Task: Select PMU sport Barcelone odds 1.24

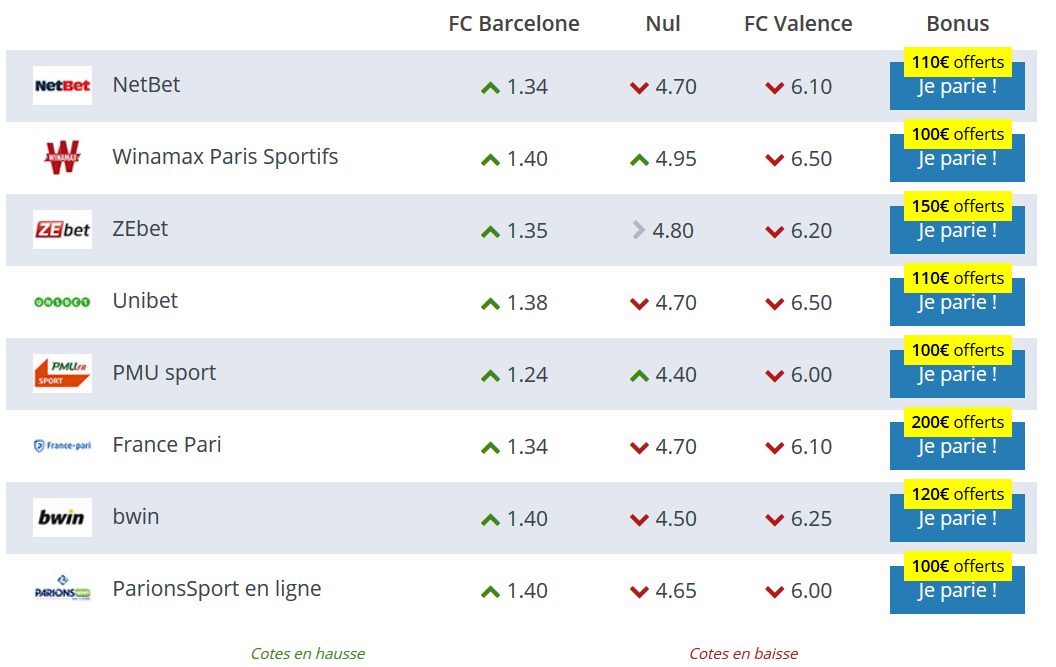Action: coord(527,375)
